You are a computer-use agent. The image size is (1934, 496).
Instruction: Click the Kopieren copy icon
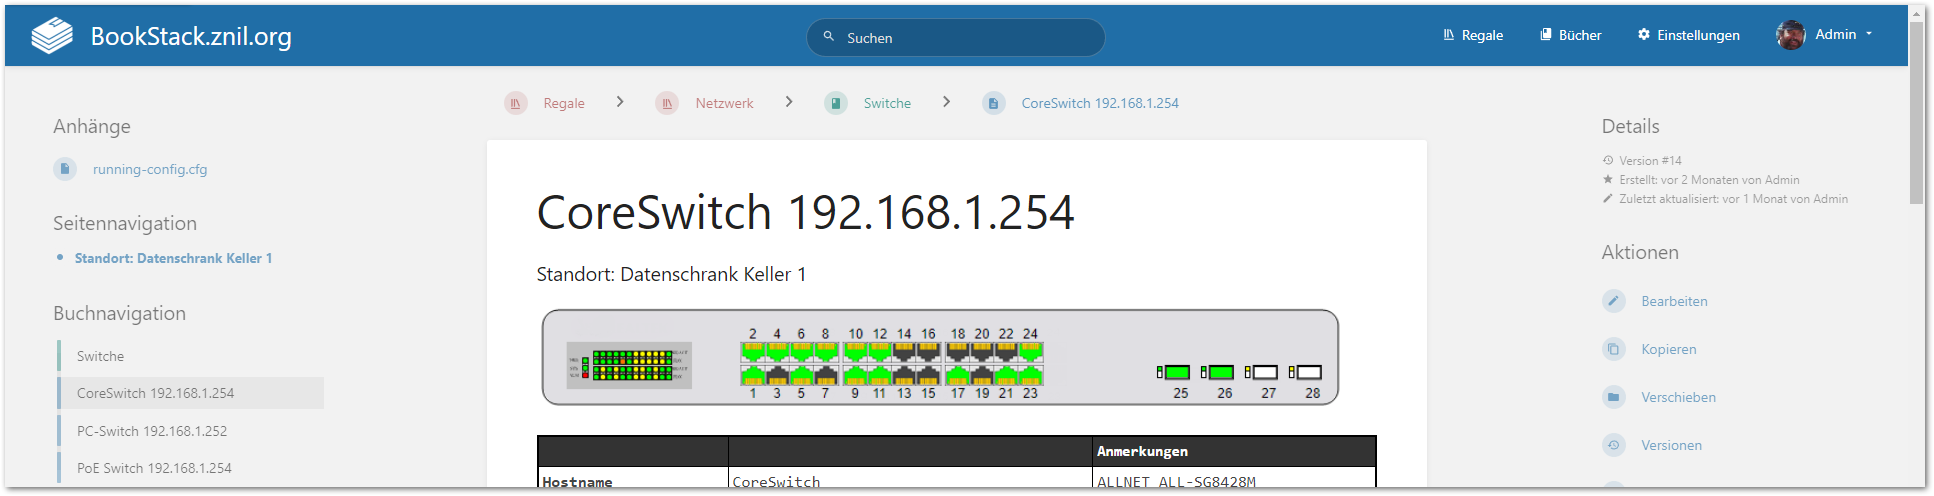[x=1614, y=349]
